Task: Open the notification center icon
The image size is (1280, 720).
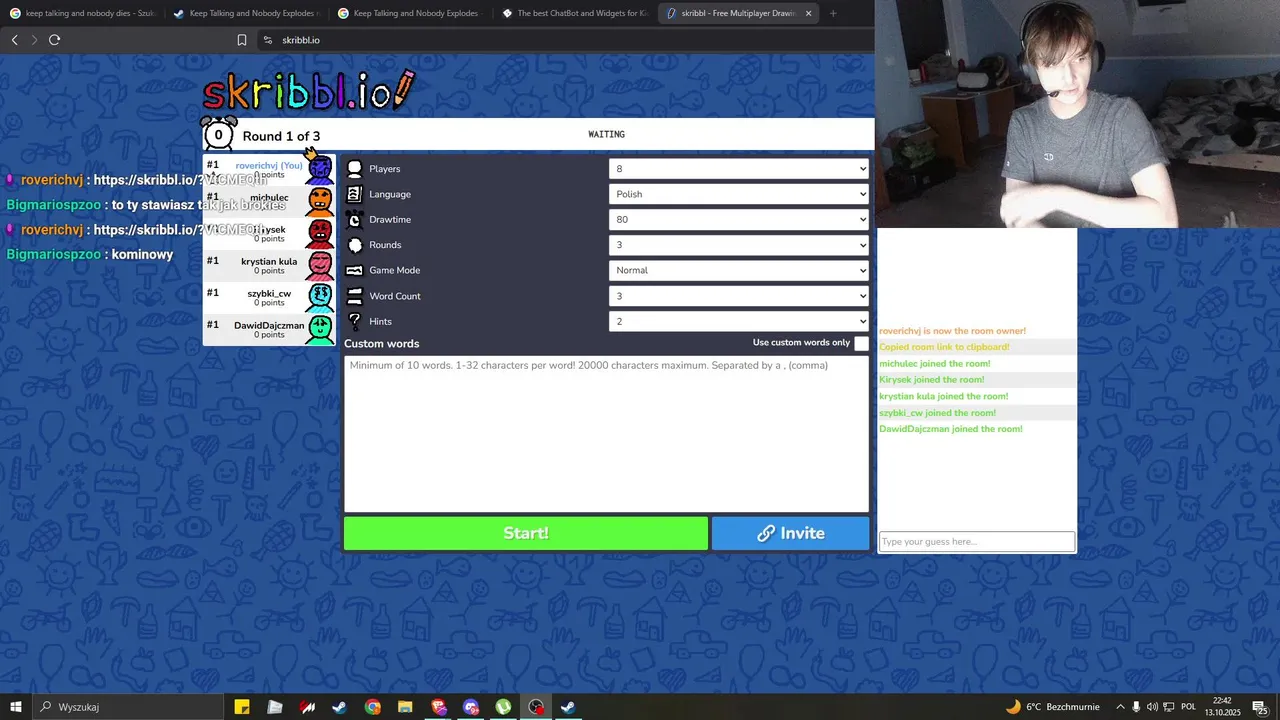Action: [x=1259, y=707]
